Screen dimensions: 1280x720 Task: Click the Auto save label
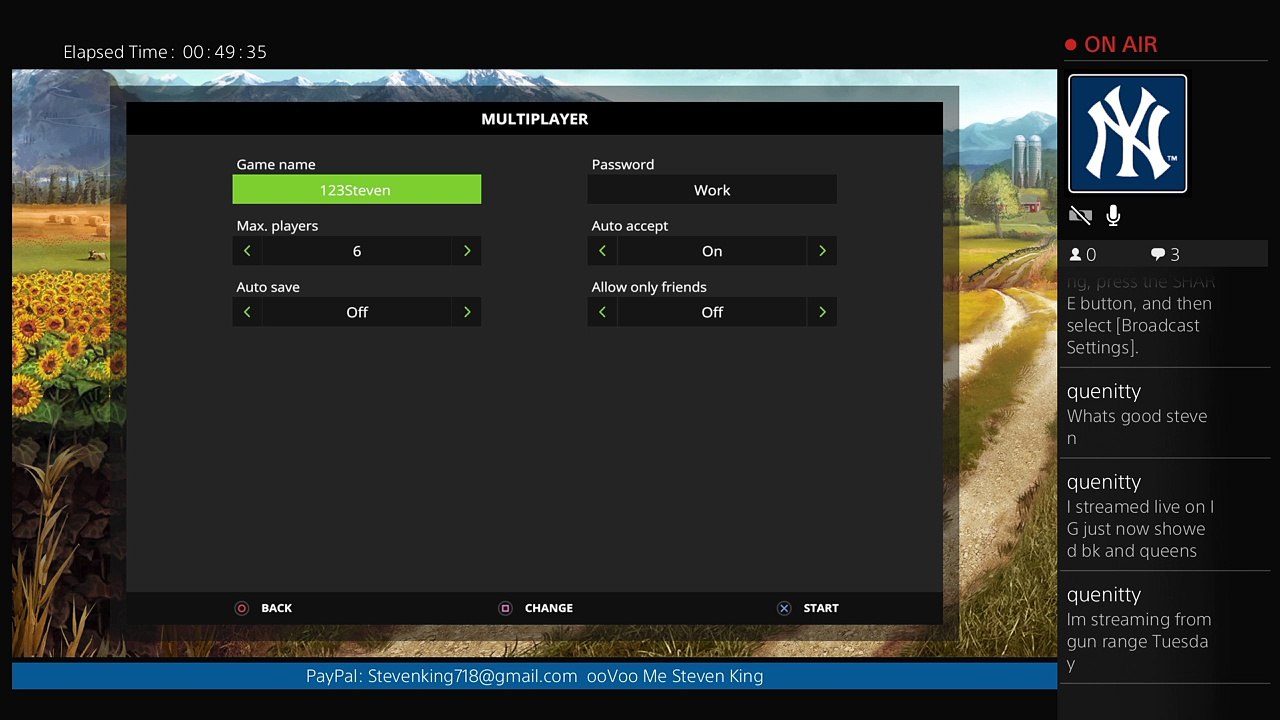pos(268,287)
